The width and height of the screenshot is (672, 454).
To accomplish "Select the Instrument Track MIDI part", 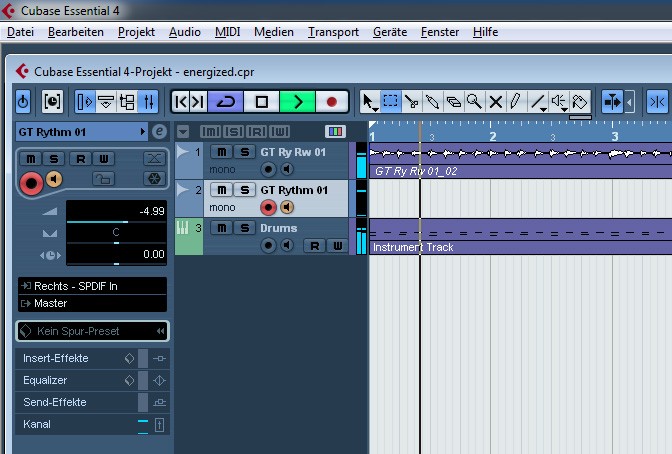I will [x=520, y=237].
